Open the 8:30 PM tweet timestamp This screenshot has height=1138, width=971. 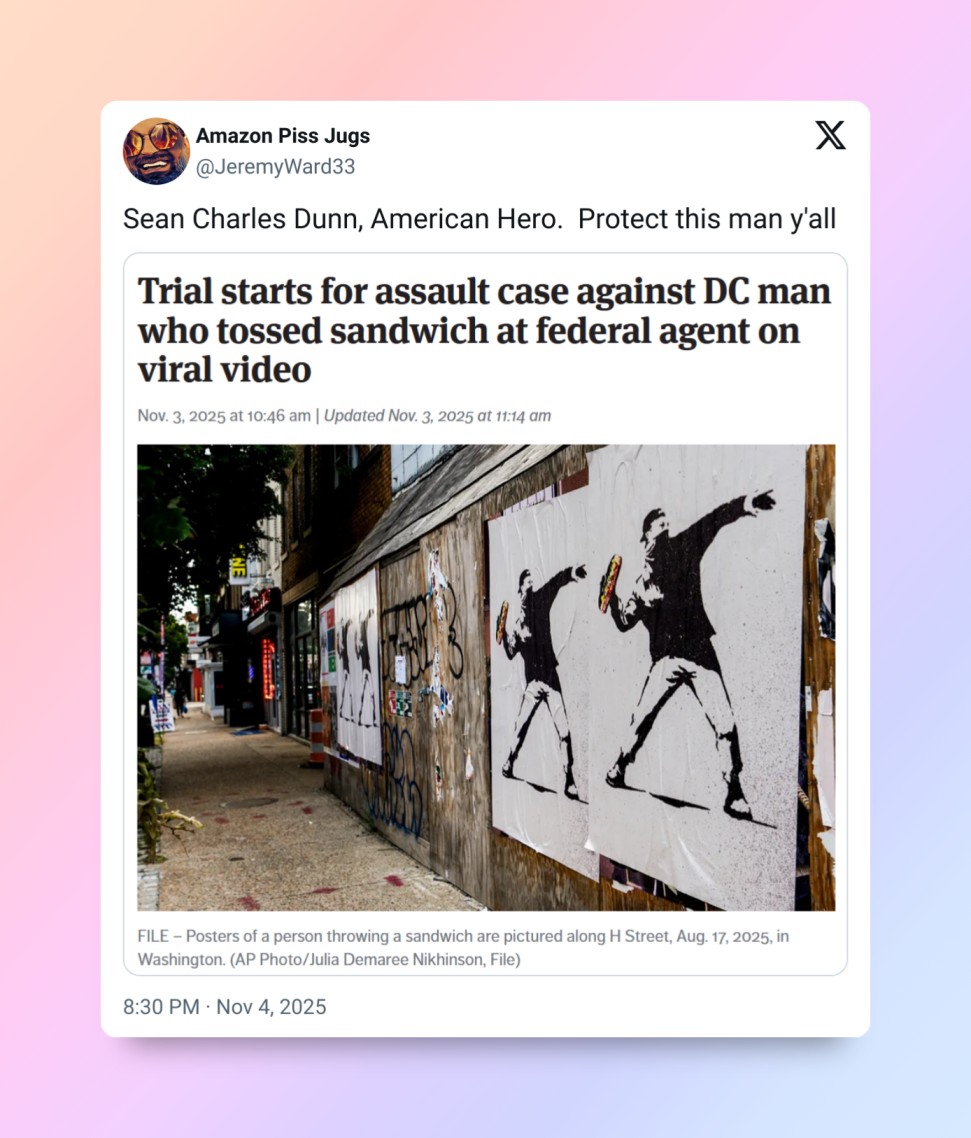(161, 1007)
